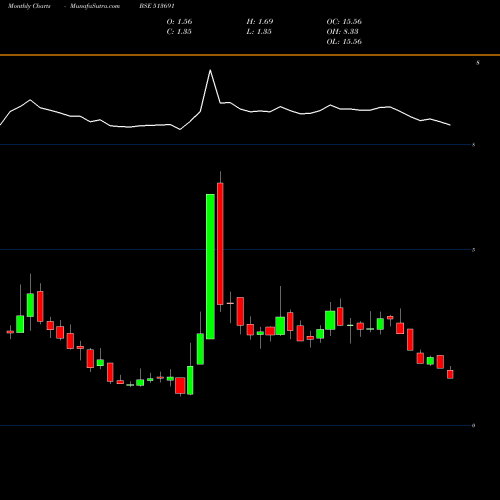The height and width of the screenshot is (500, 500).
Task: Click the "OL: 15.56" readout
Action: coord(344,41)
